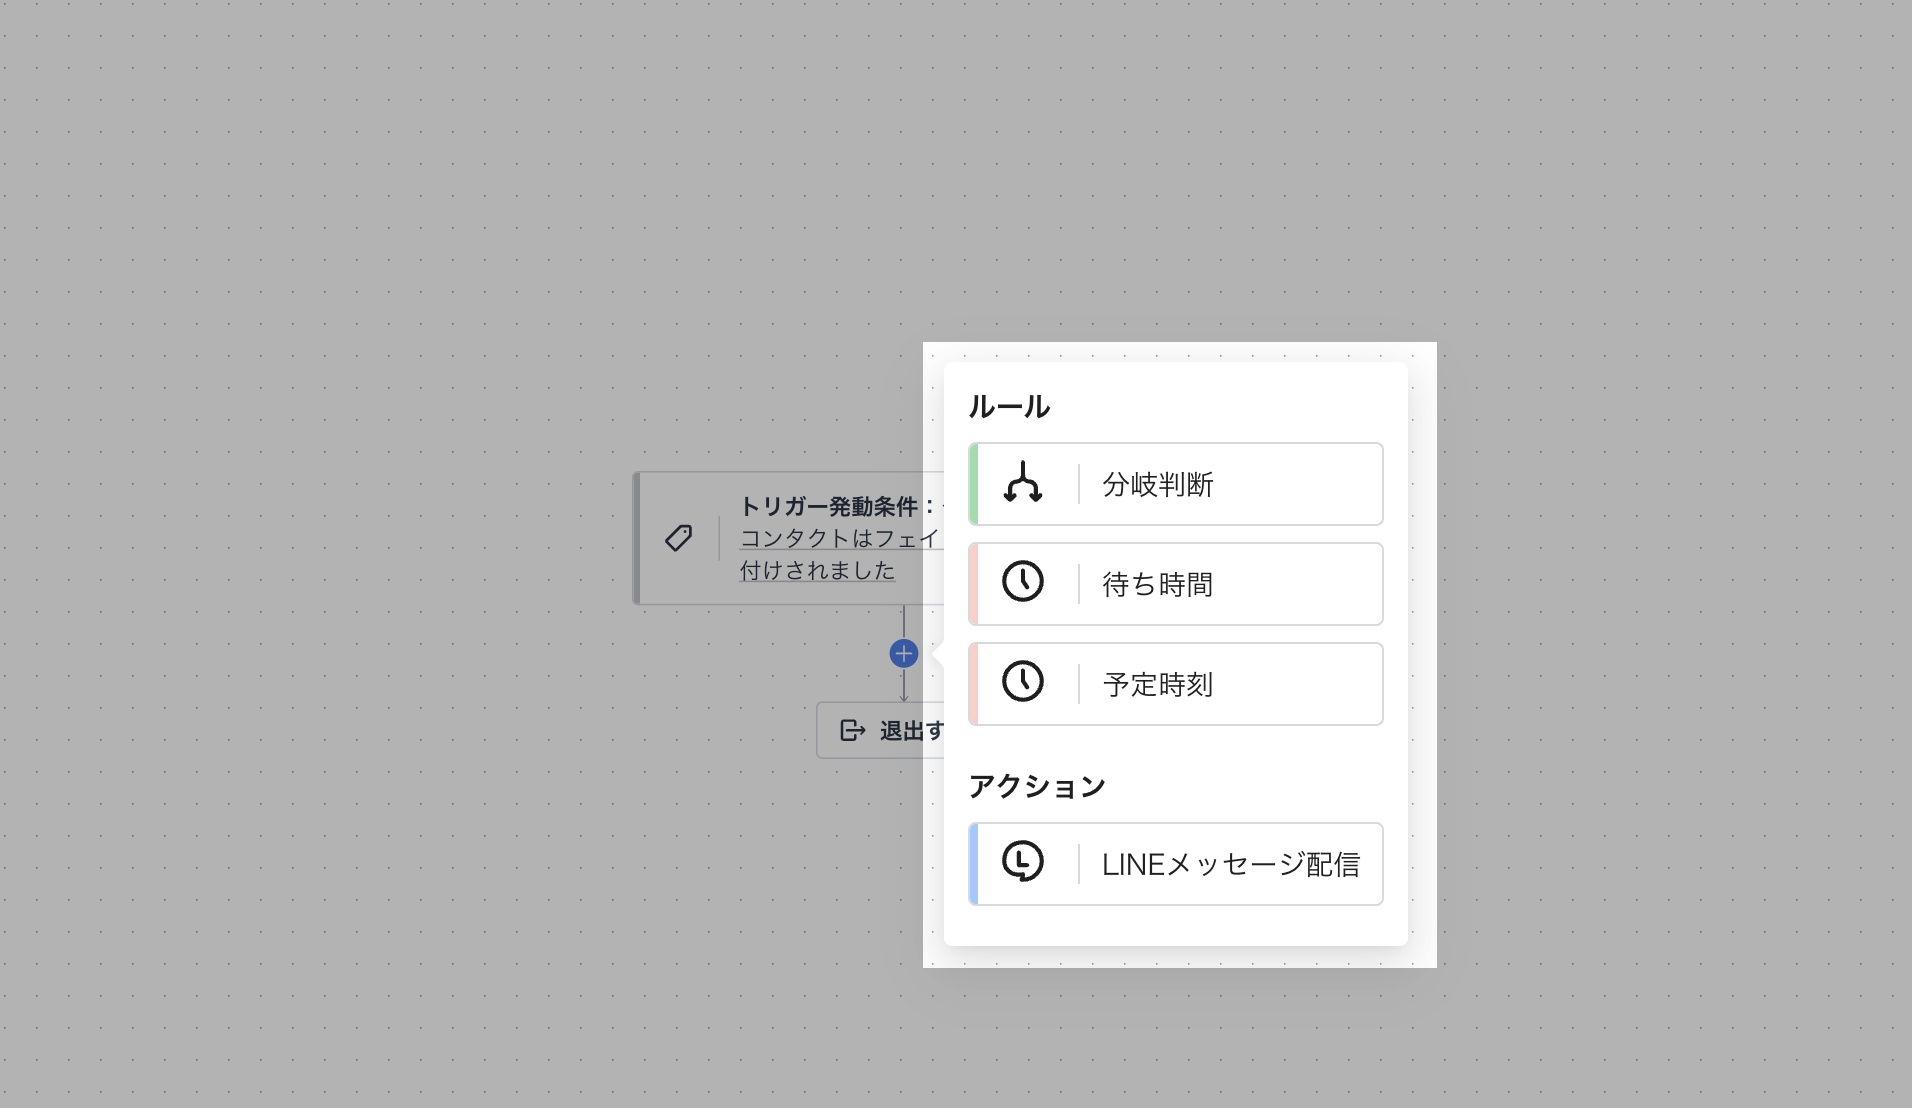Viewport: 1912px width, 1108px height.
Task: Click the pink color bar on 予定時刻
Action: coord(974,684)
